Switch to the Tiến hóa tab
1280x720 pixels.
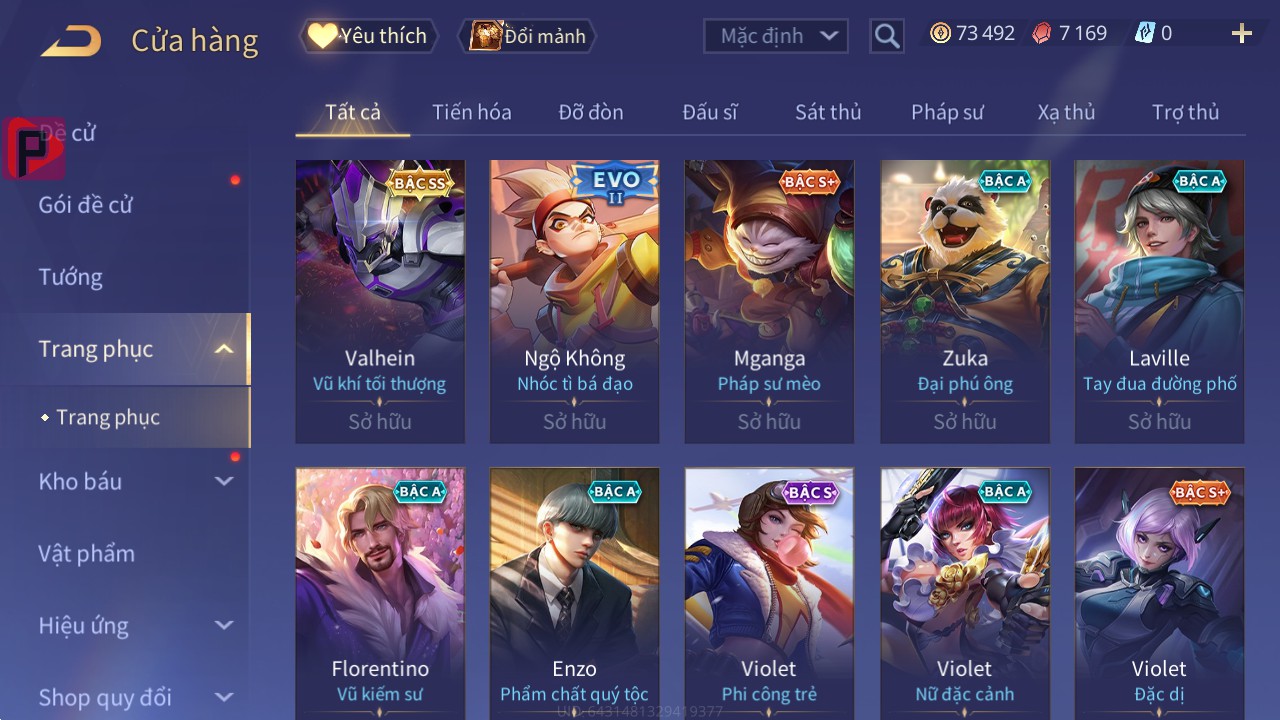coord(472,112)
